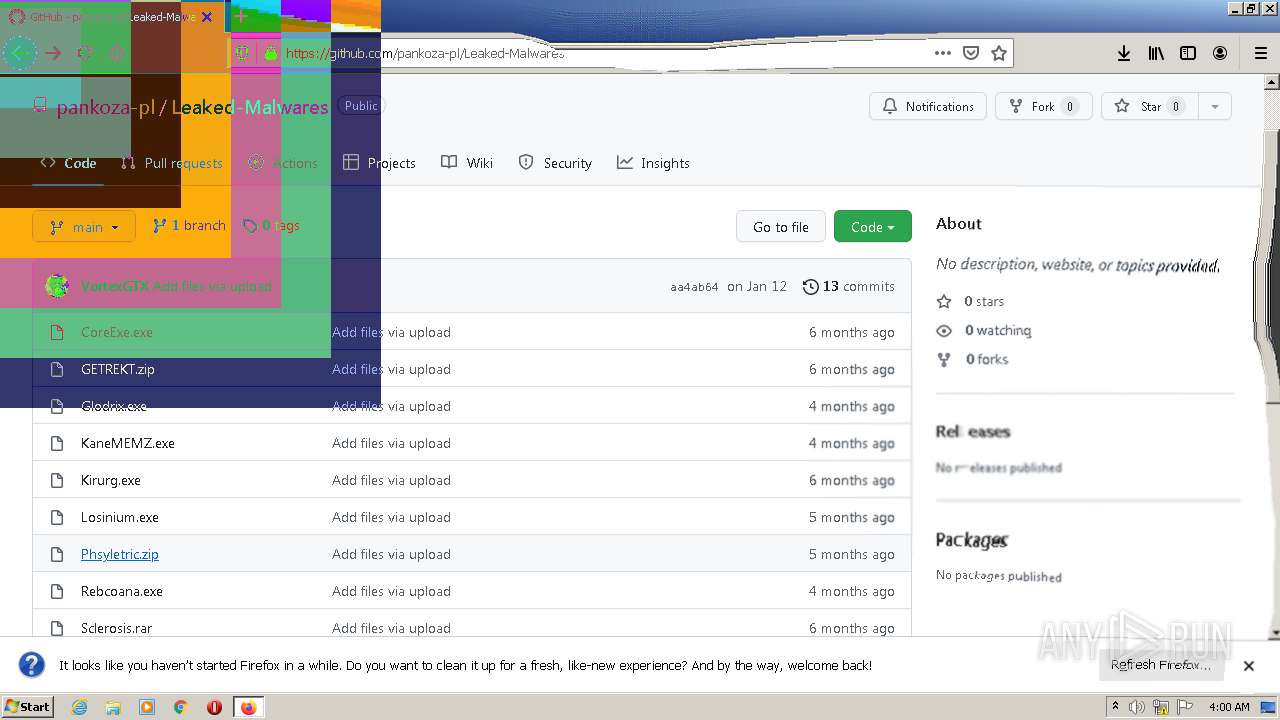Screen dimensions: 1280x720
Task: Click the commits history clock icon
Action: click(811, 286)
